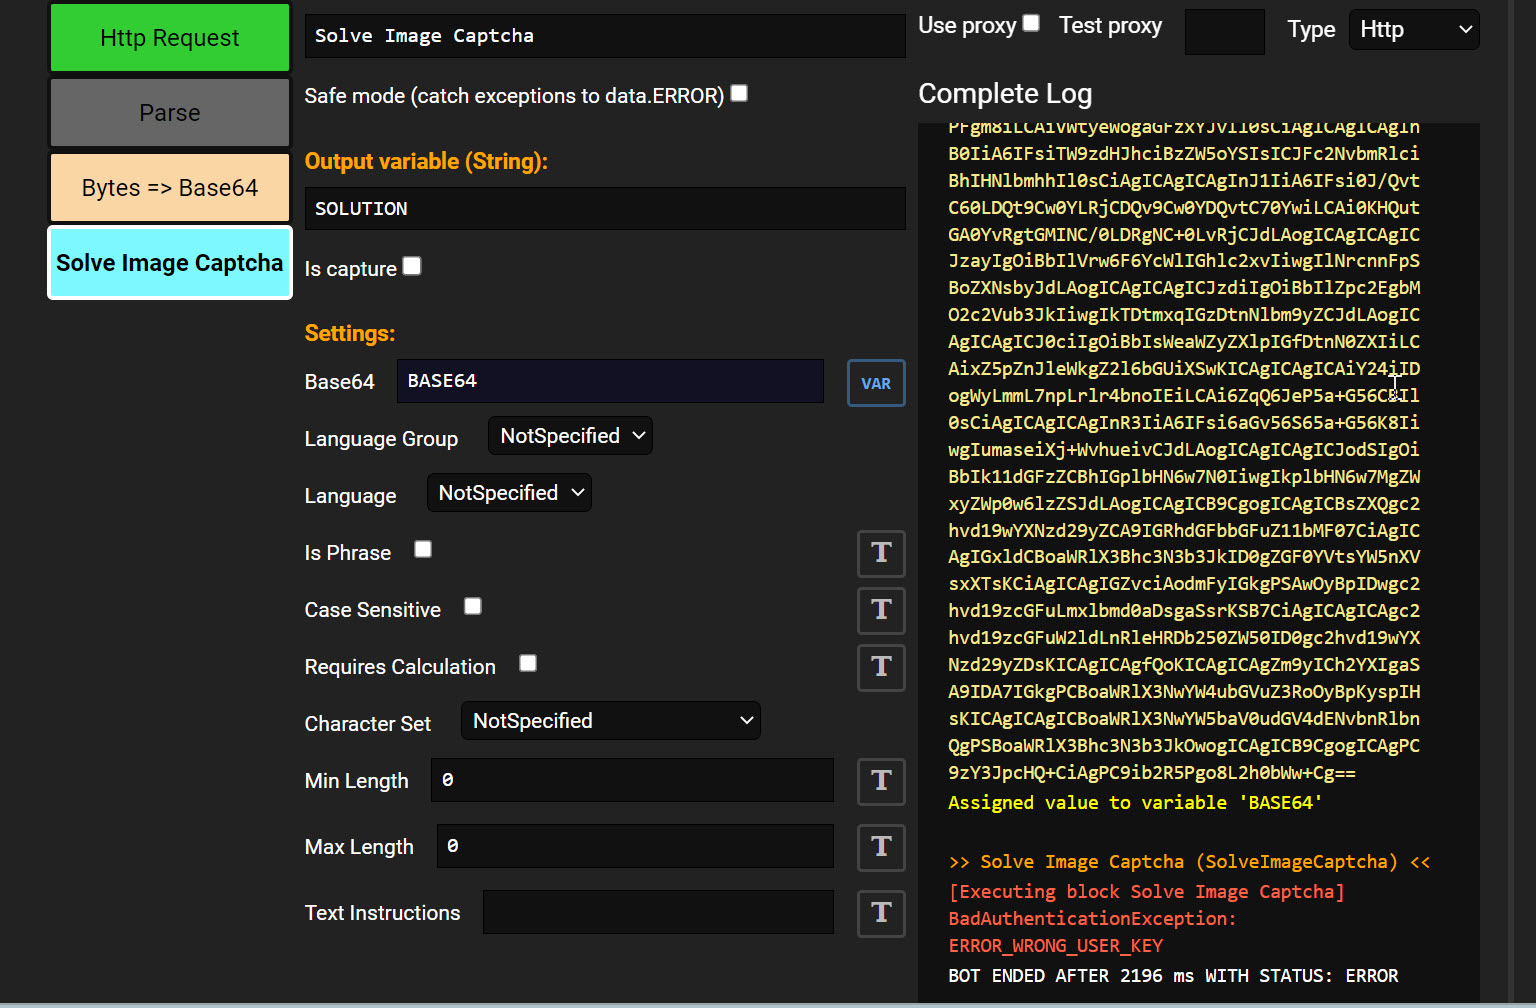The width and height of the screenshot is (1536, 1008).
Task: Select the Bytes => Base64 block
Action: click(170, 188)
